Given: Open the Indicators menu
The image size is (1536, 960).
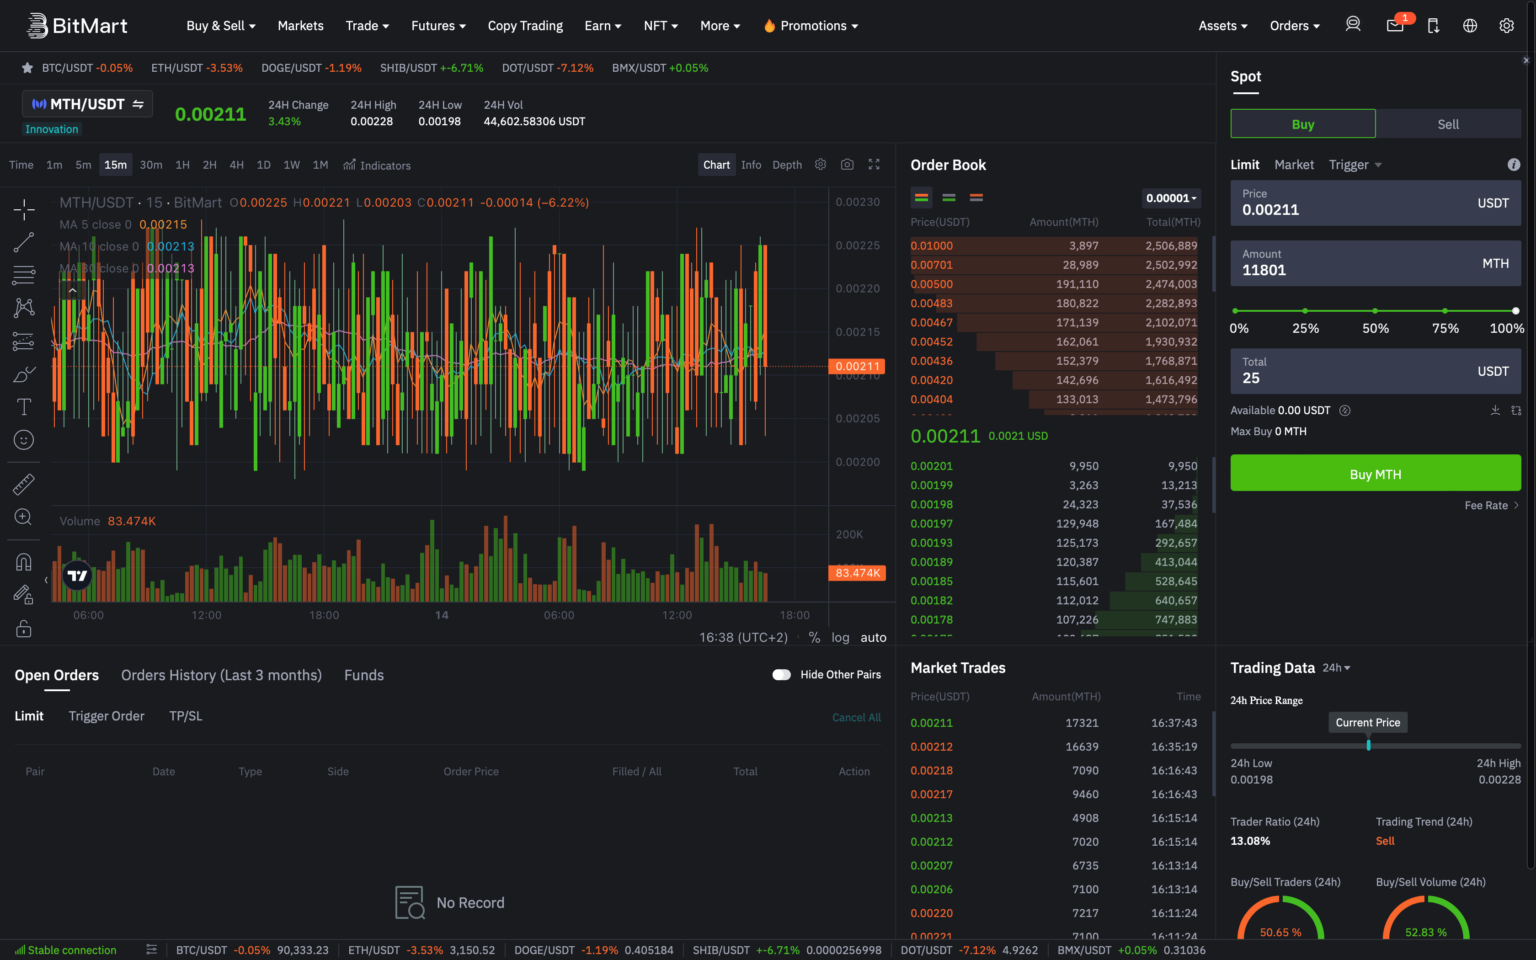Looking at the screenshot, I should pos(377,165).
